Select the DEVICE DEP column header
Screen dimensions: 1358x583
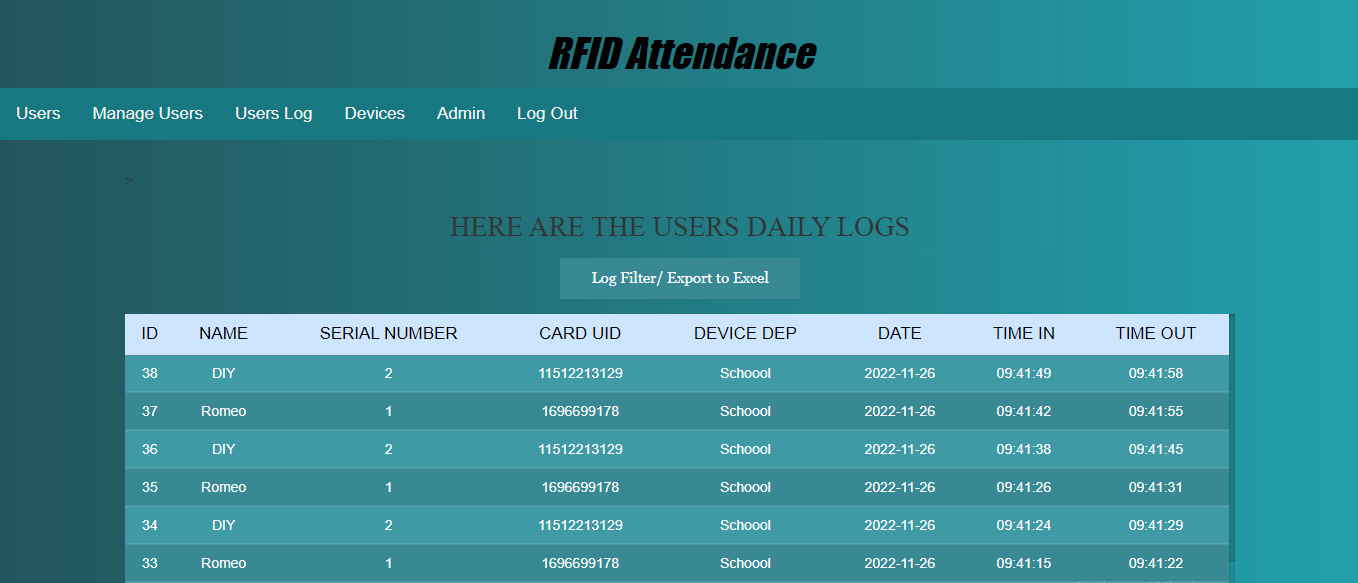tap(745, 334)
